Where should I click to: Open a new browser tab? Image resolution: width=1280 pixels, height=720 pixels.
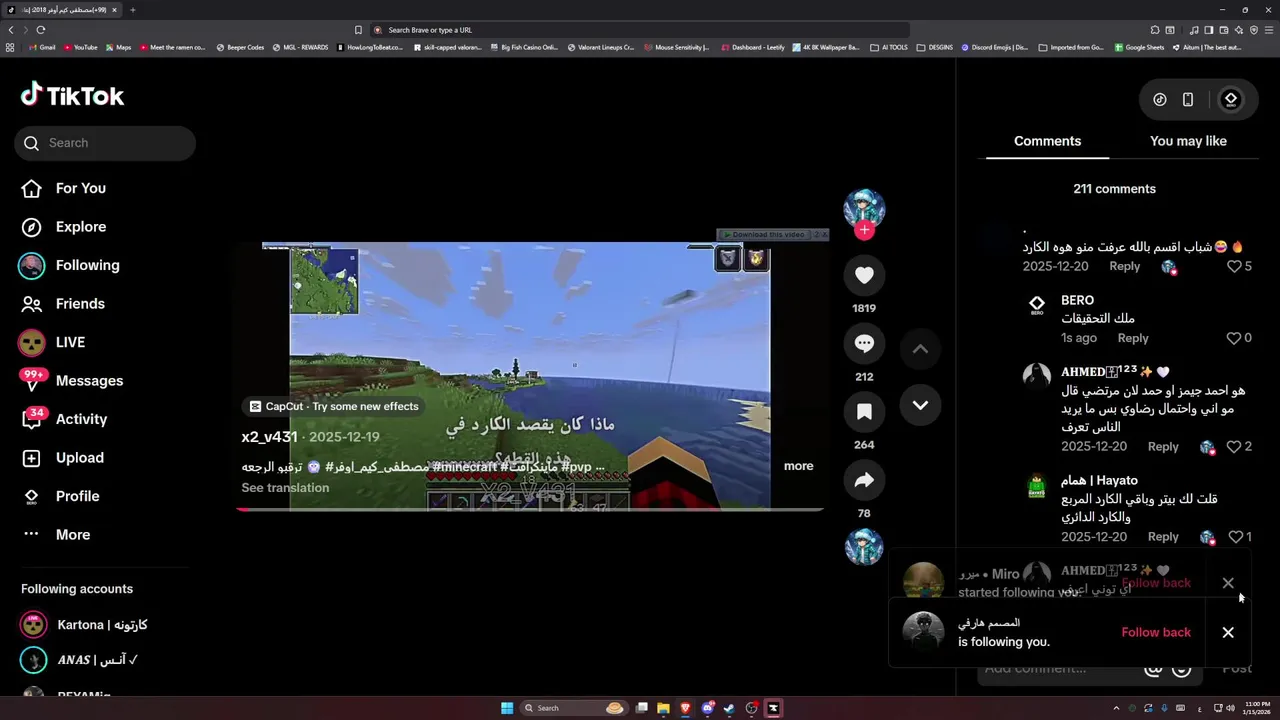tap(132, 10)
